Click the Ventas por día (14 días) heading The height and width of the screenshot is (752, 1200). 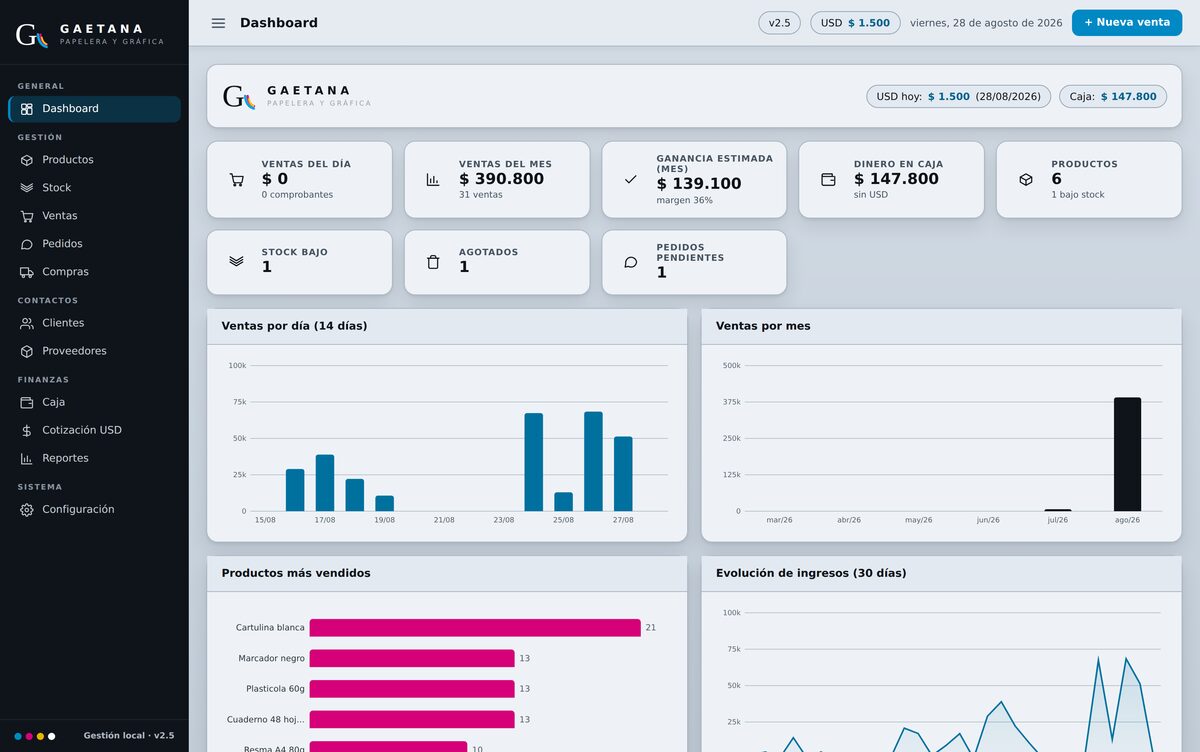click(x=294, y=326)
